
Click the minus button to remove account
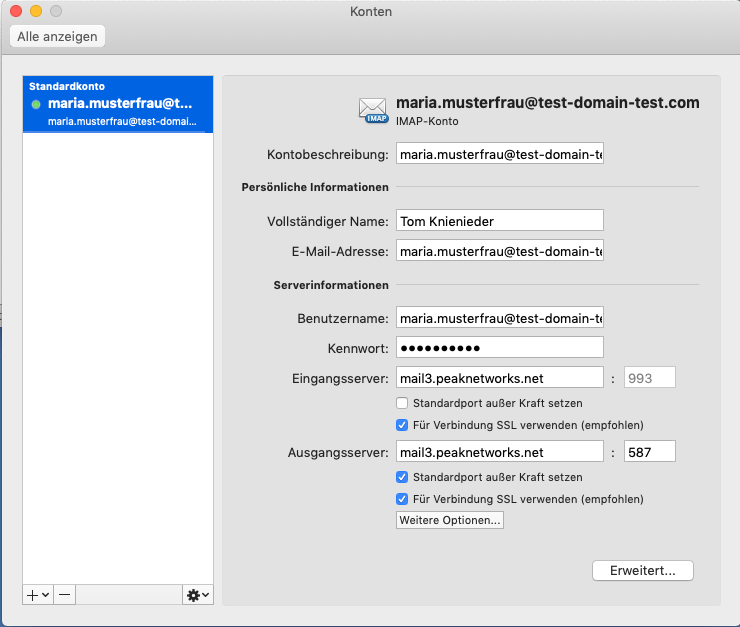click(64, 594)
